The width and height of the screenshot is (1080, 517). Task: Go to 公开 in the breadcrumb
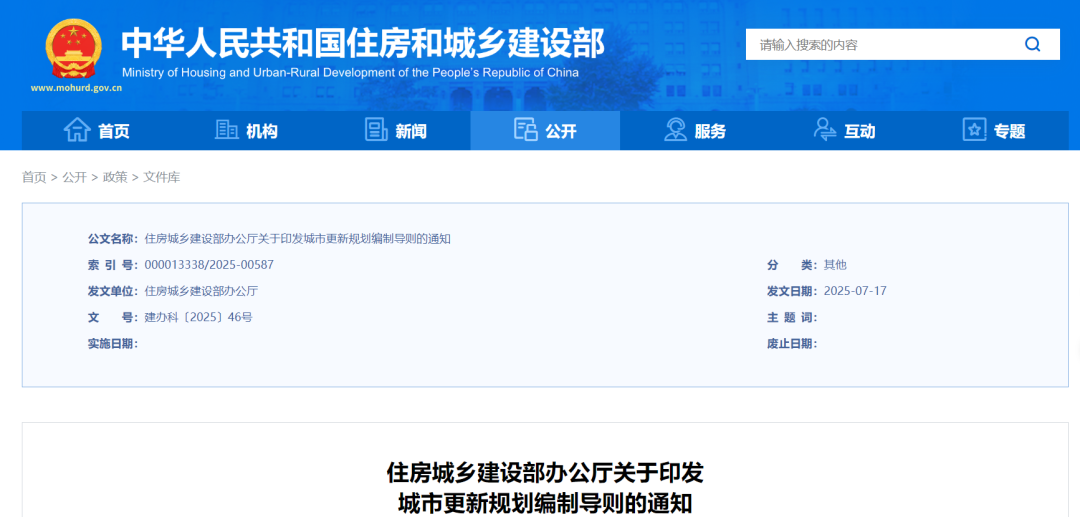[x=74, y=178]
